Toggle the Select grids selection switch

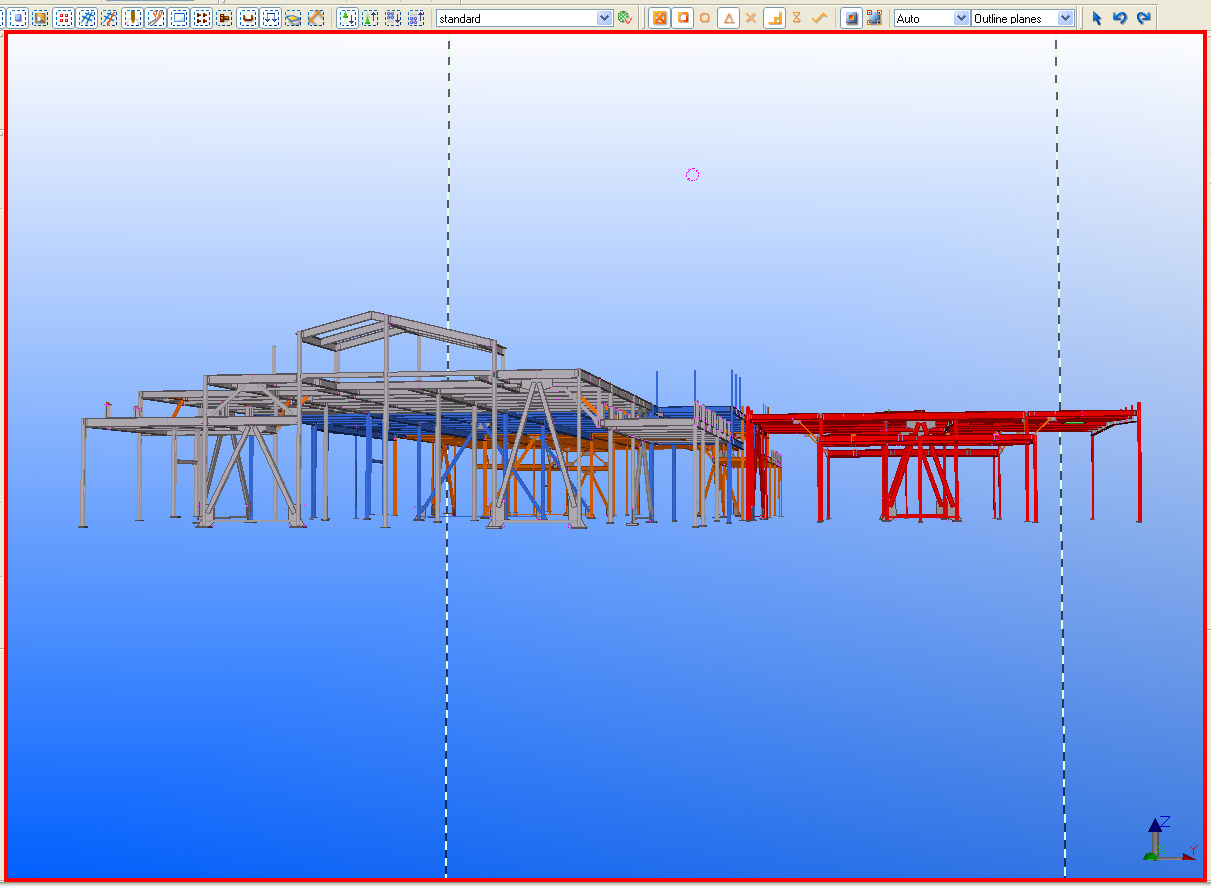tap(85, 17)
